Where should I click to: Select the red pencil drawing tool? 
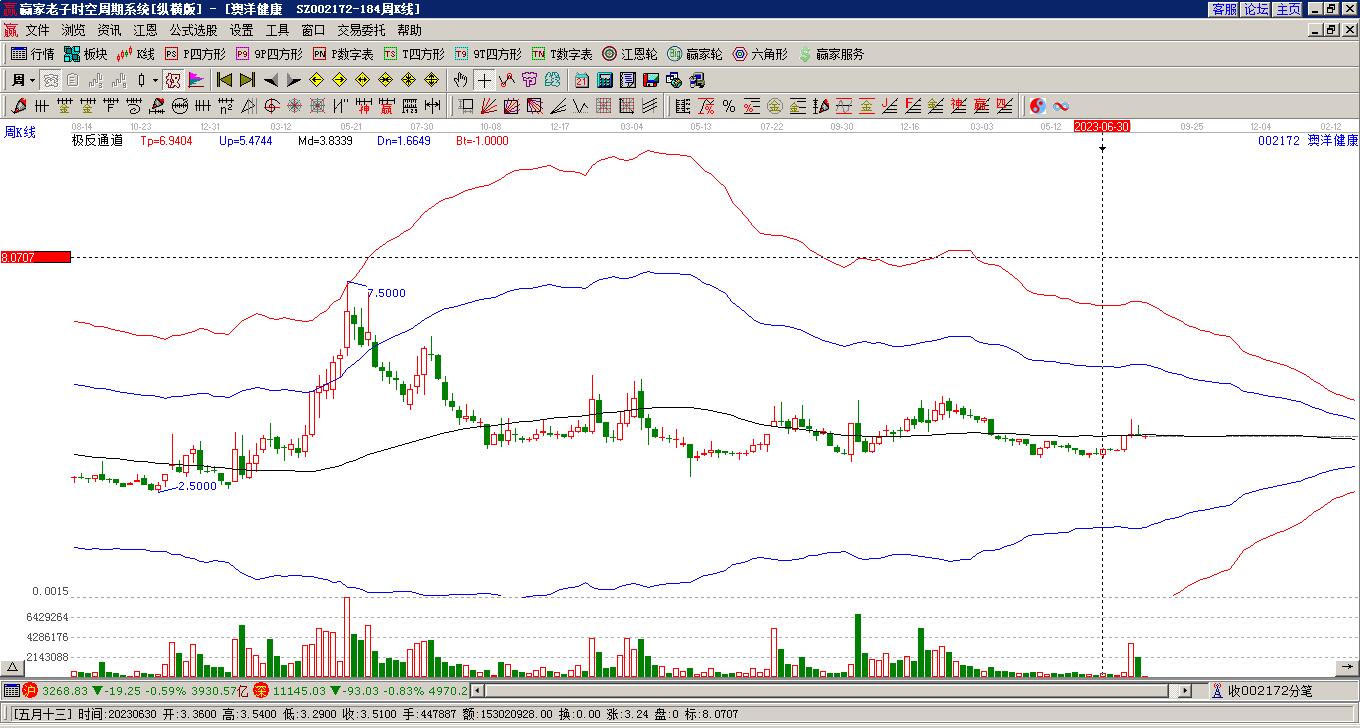tap(19, 106)
